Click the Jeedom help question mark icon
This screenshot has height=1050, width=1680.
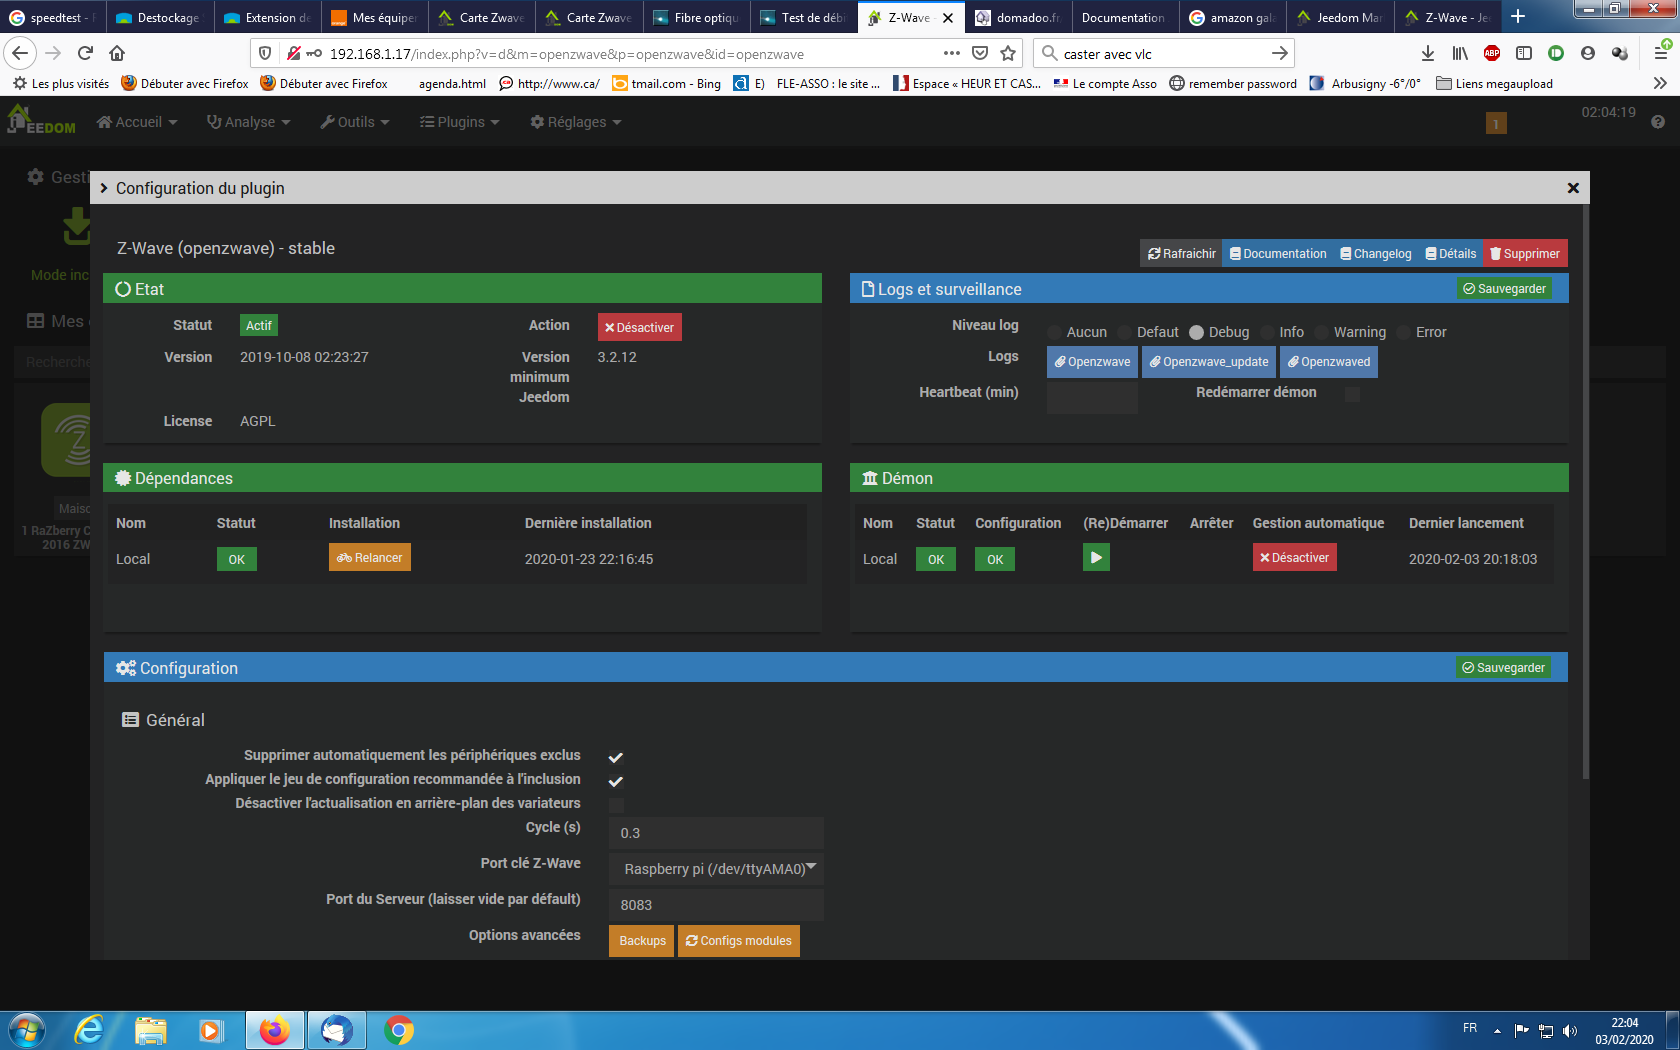click(x=1658, y=122)
